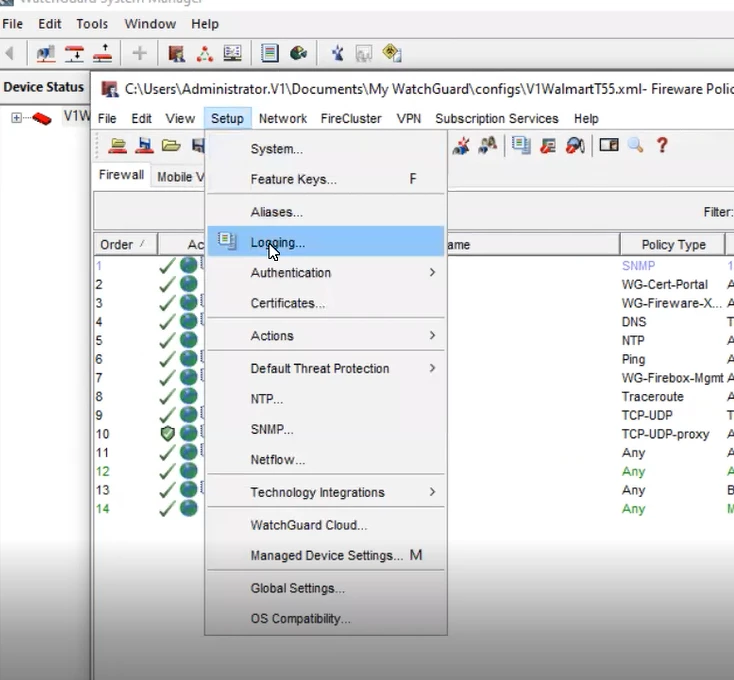This screenshot has height=680, width=734.
Task: Open Aliases... from the Setup menu
Action: coord(325,212)
